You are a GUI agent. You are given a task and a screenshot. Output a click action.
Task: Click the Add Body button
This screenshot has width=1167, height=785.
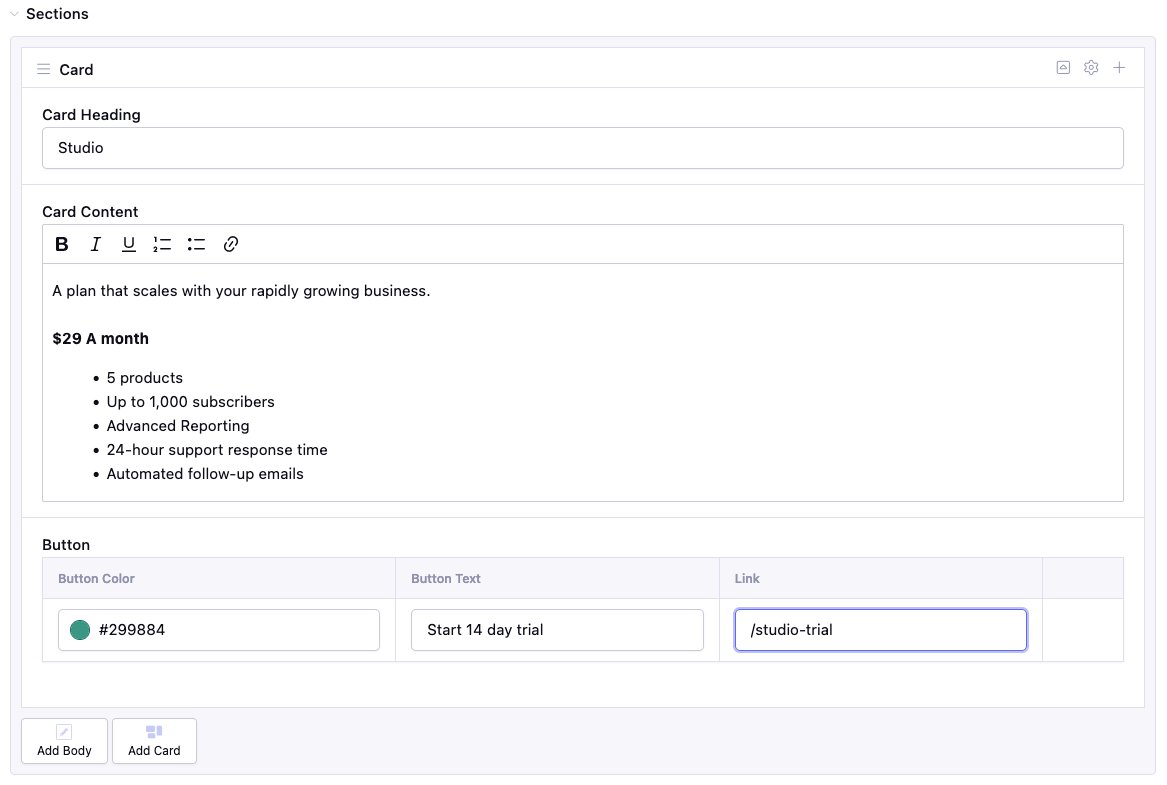64,740
